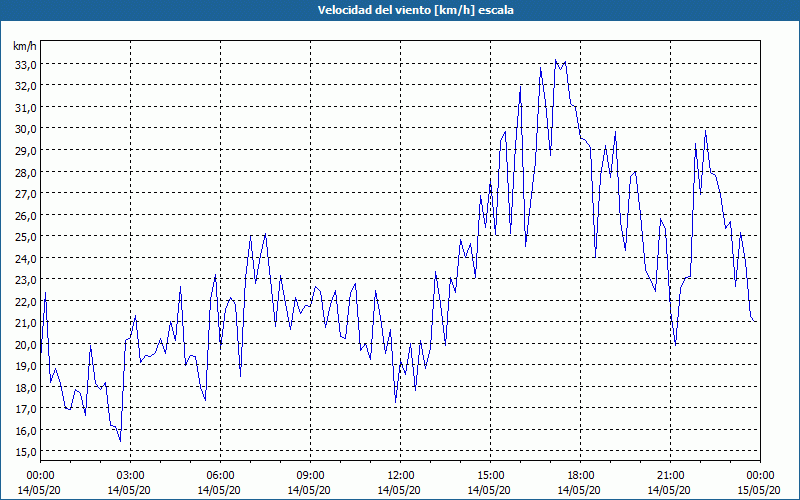The height and width of the screenshot is (500, 800).
Task: Click the '14/05/20' date under 03:00
Action: 130,490
